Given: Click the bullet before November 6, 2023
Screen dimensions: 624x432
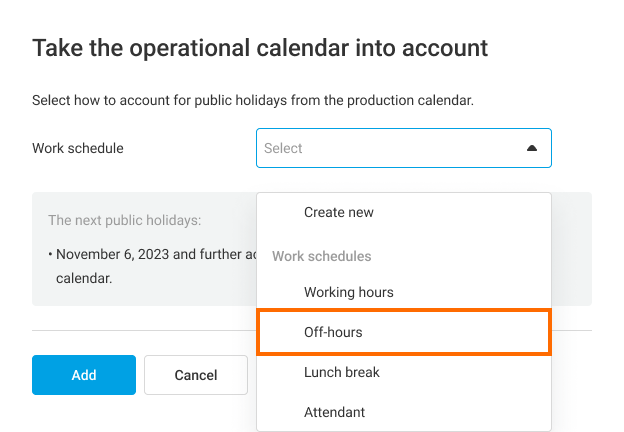Looking at the screenshot, I should click(x=50, y=254).
